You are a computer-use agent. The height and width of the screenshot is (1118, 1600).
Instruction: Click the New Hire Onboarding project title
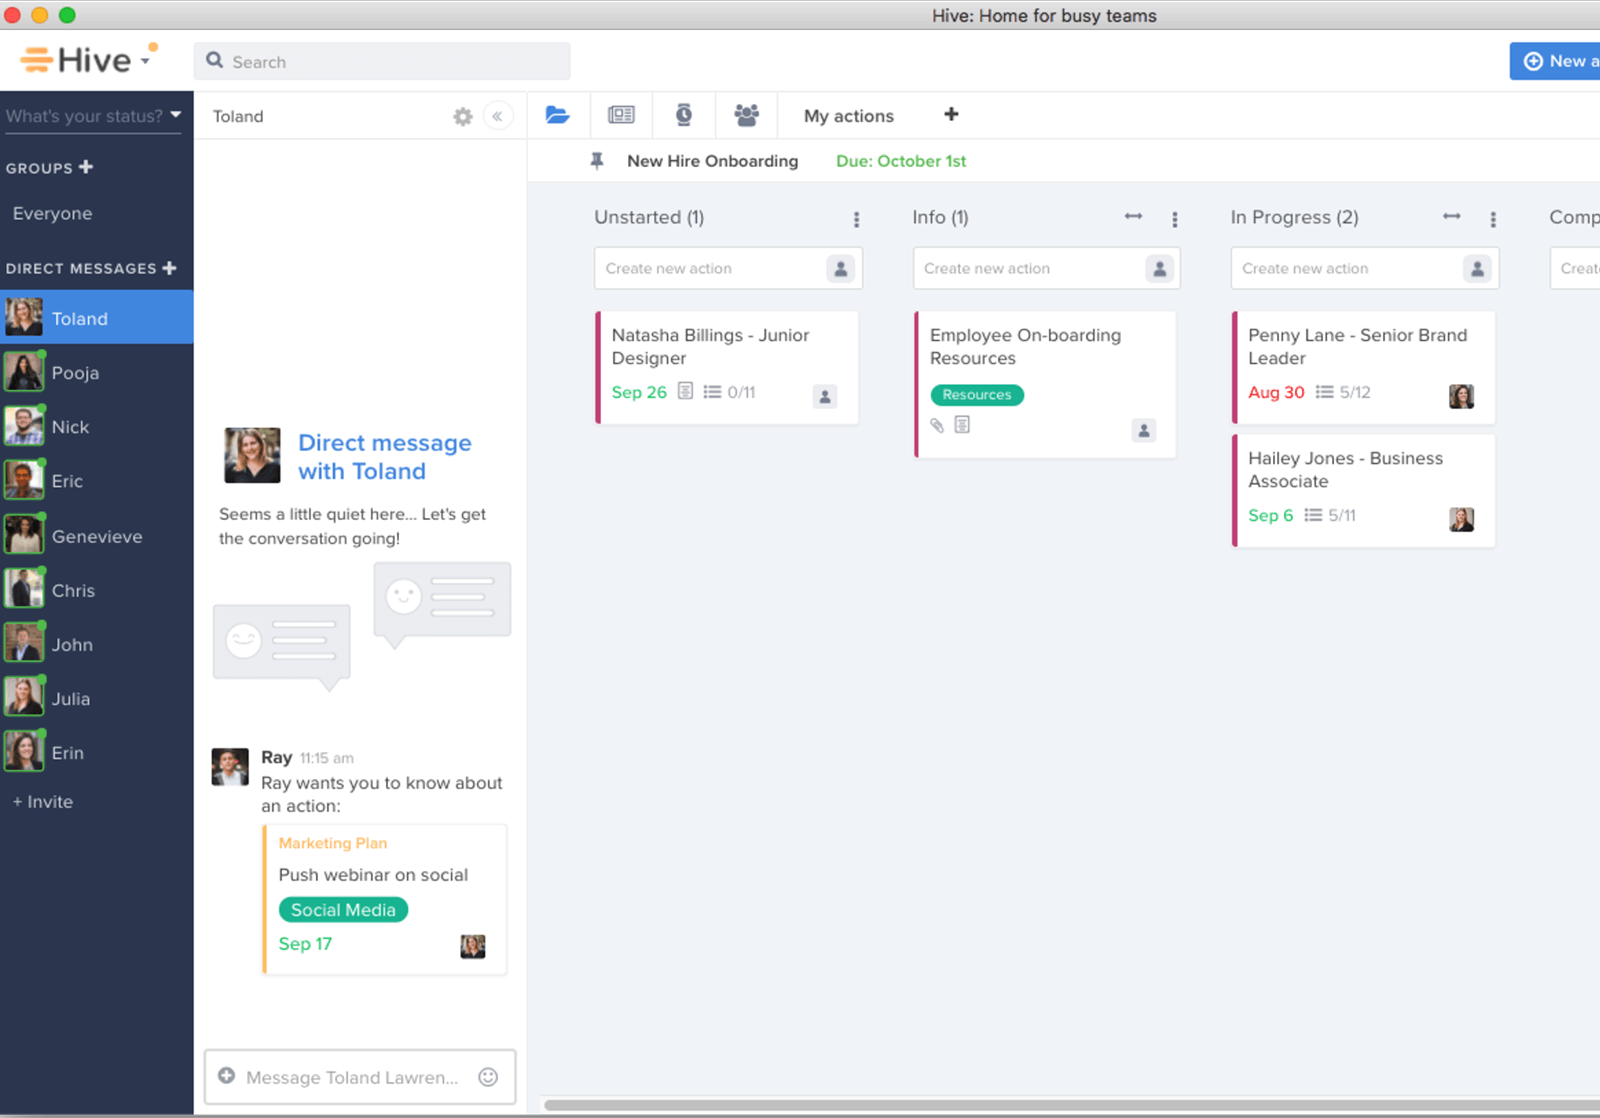[x=712, y=161]
